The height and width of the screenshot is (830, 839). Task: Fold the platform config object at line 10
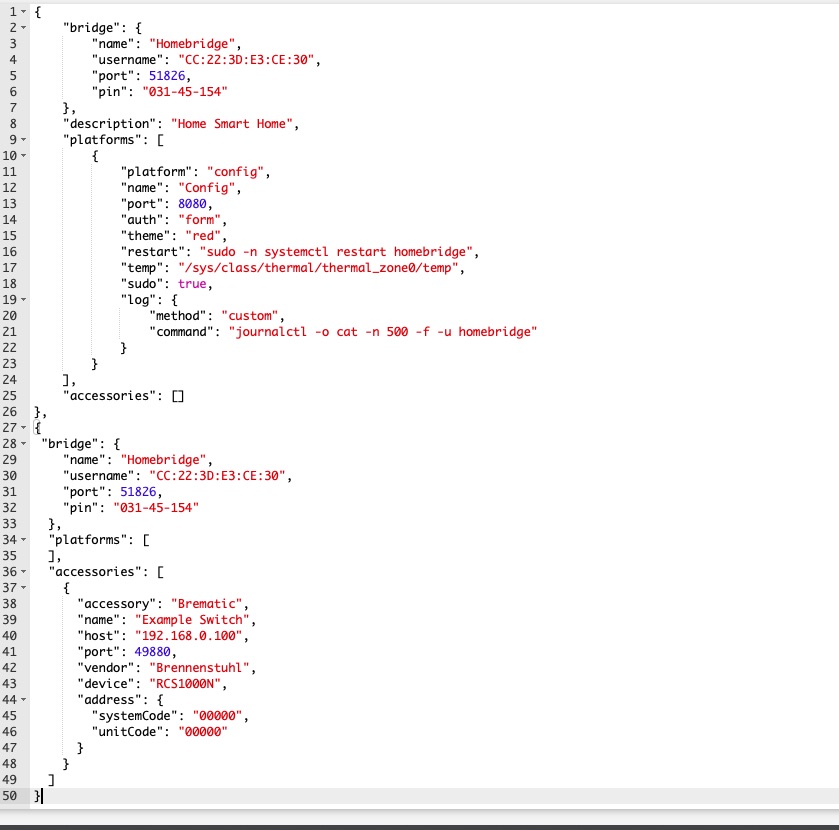24,156
